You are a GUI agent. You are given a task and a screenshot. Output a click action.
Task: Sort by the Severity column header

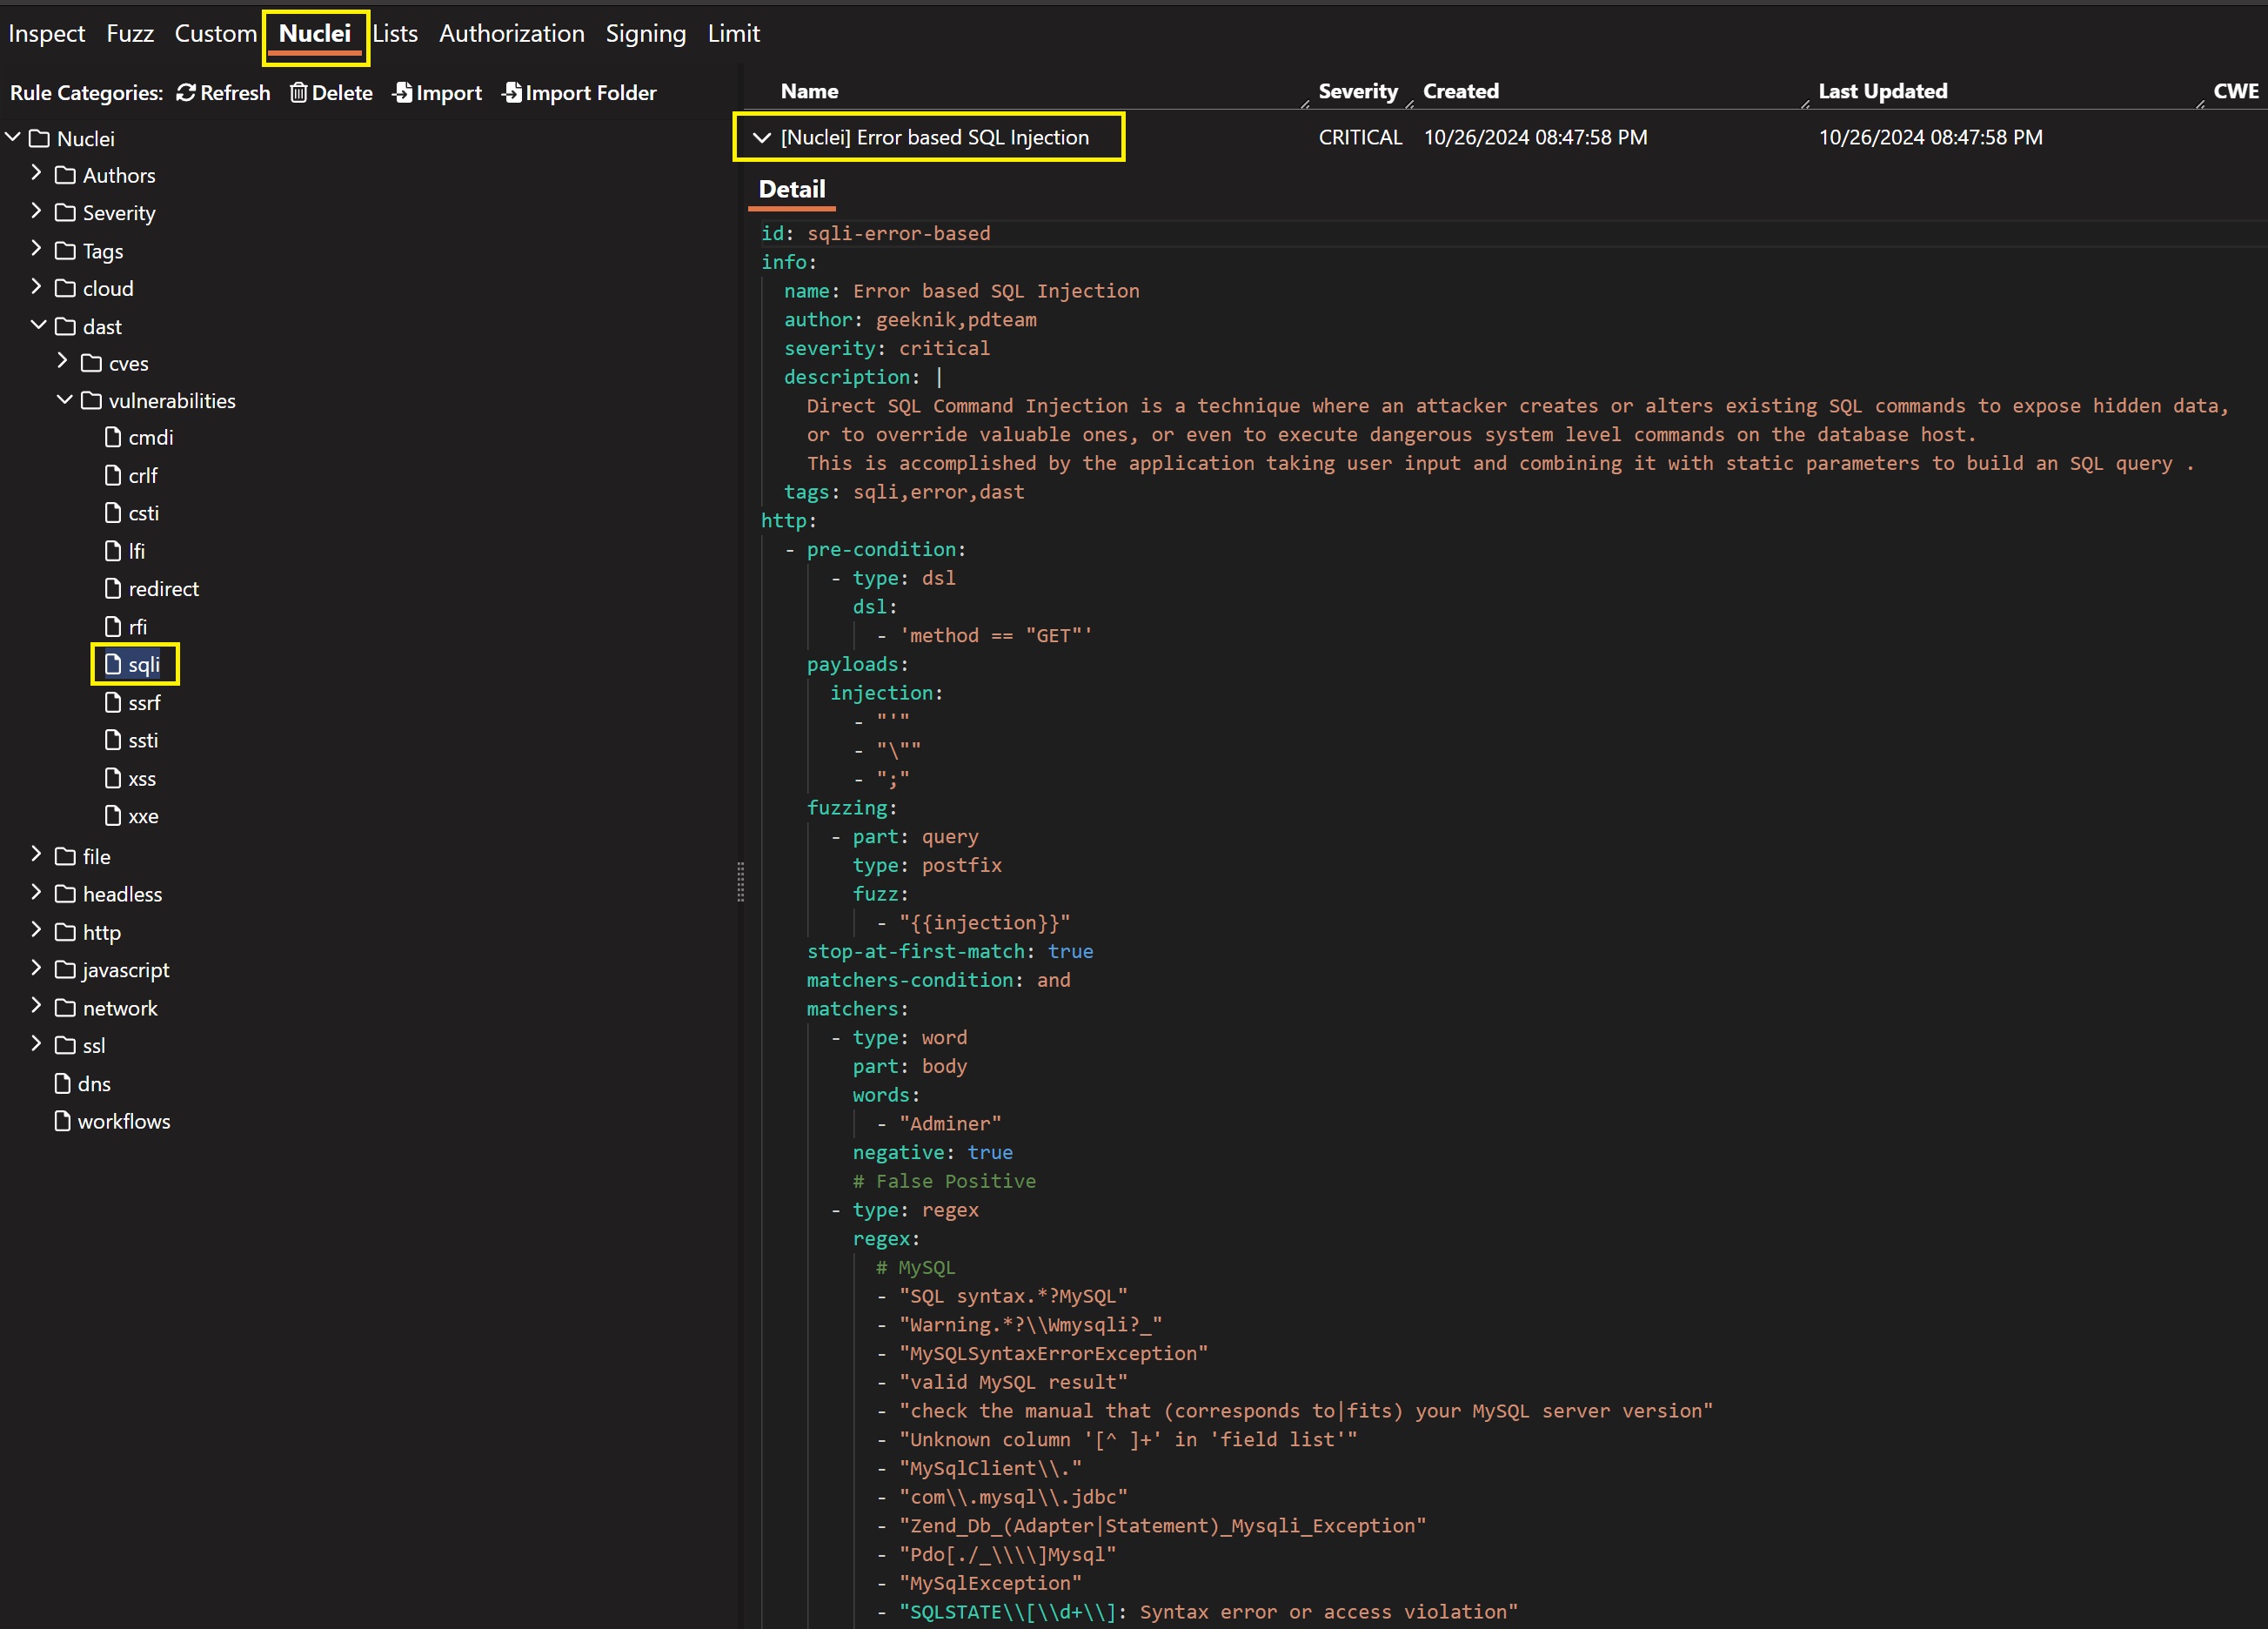[x=1357, y=92]
